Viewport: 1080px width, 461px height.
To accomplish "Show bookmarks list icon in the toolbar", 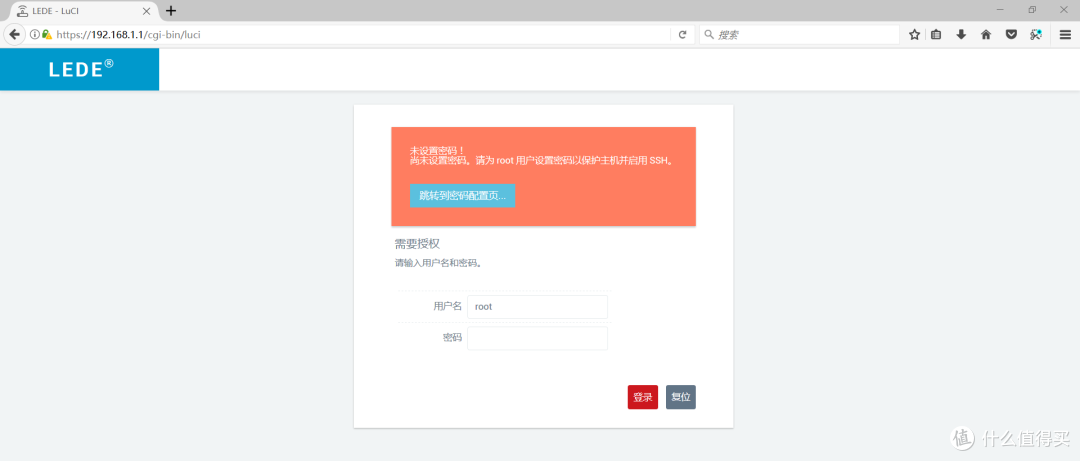I will click(936, 34).
